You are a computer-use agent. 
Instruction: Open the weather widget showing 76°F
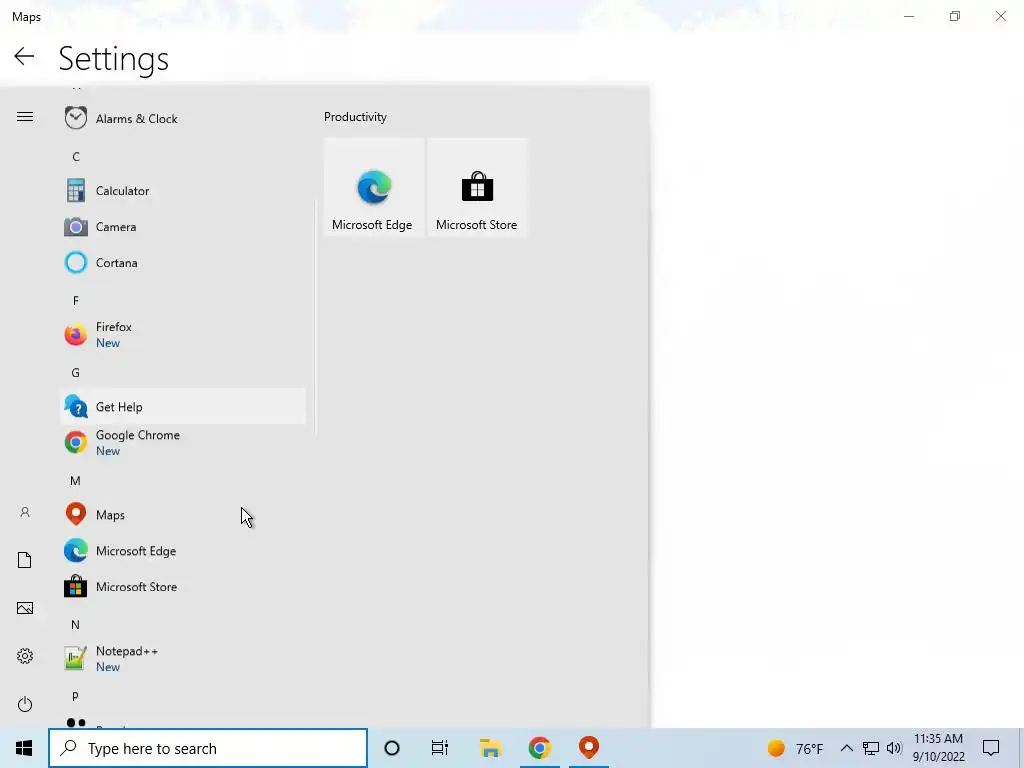click(795, 748)
